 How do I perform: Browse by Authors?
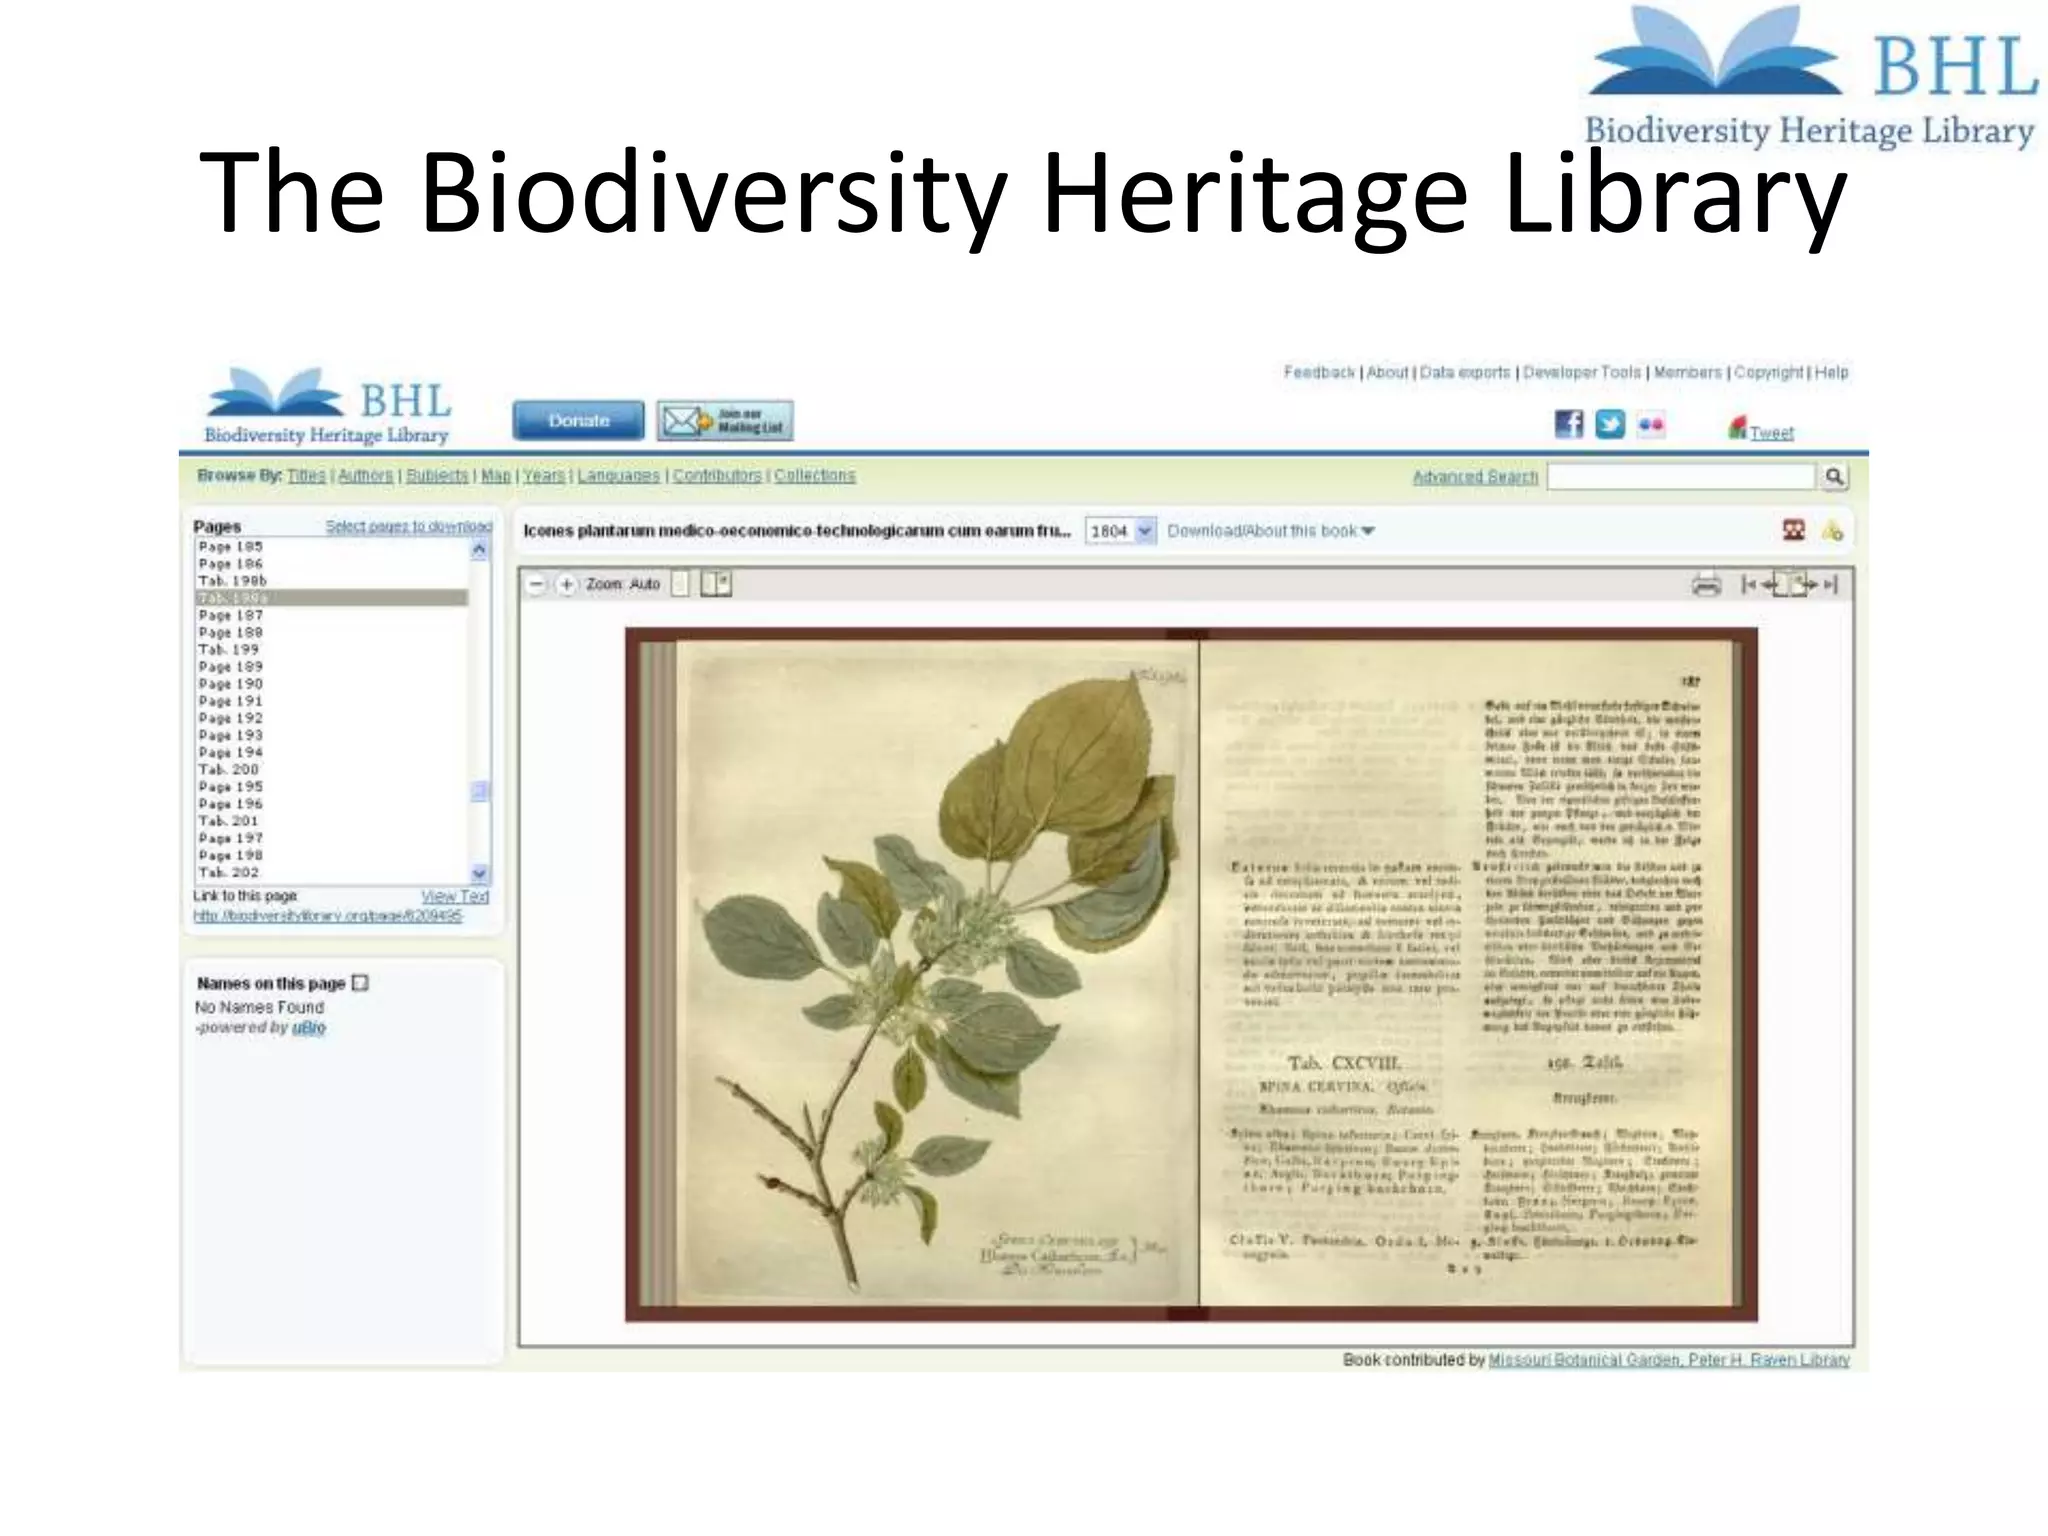[365, 476]
